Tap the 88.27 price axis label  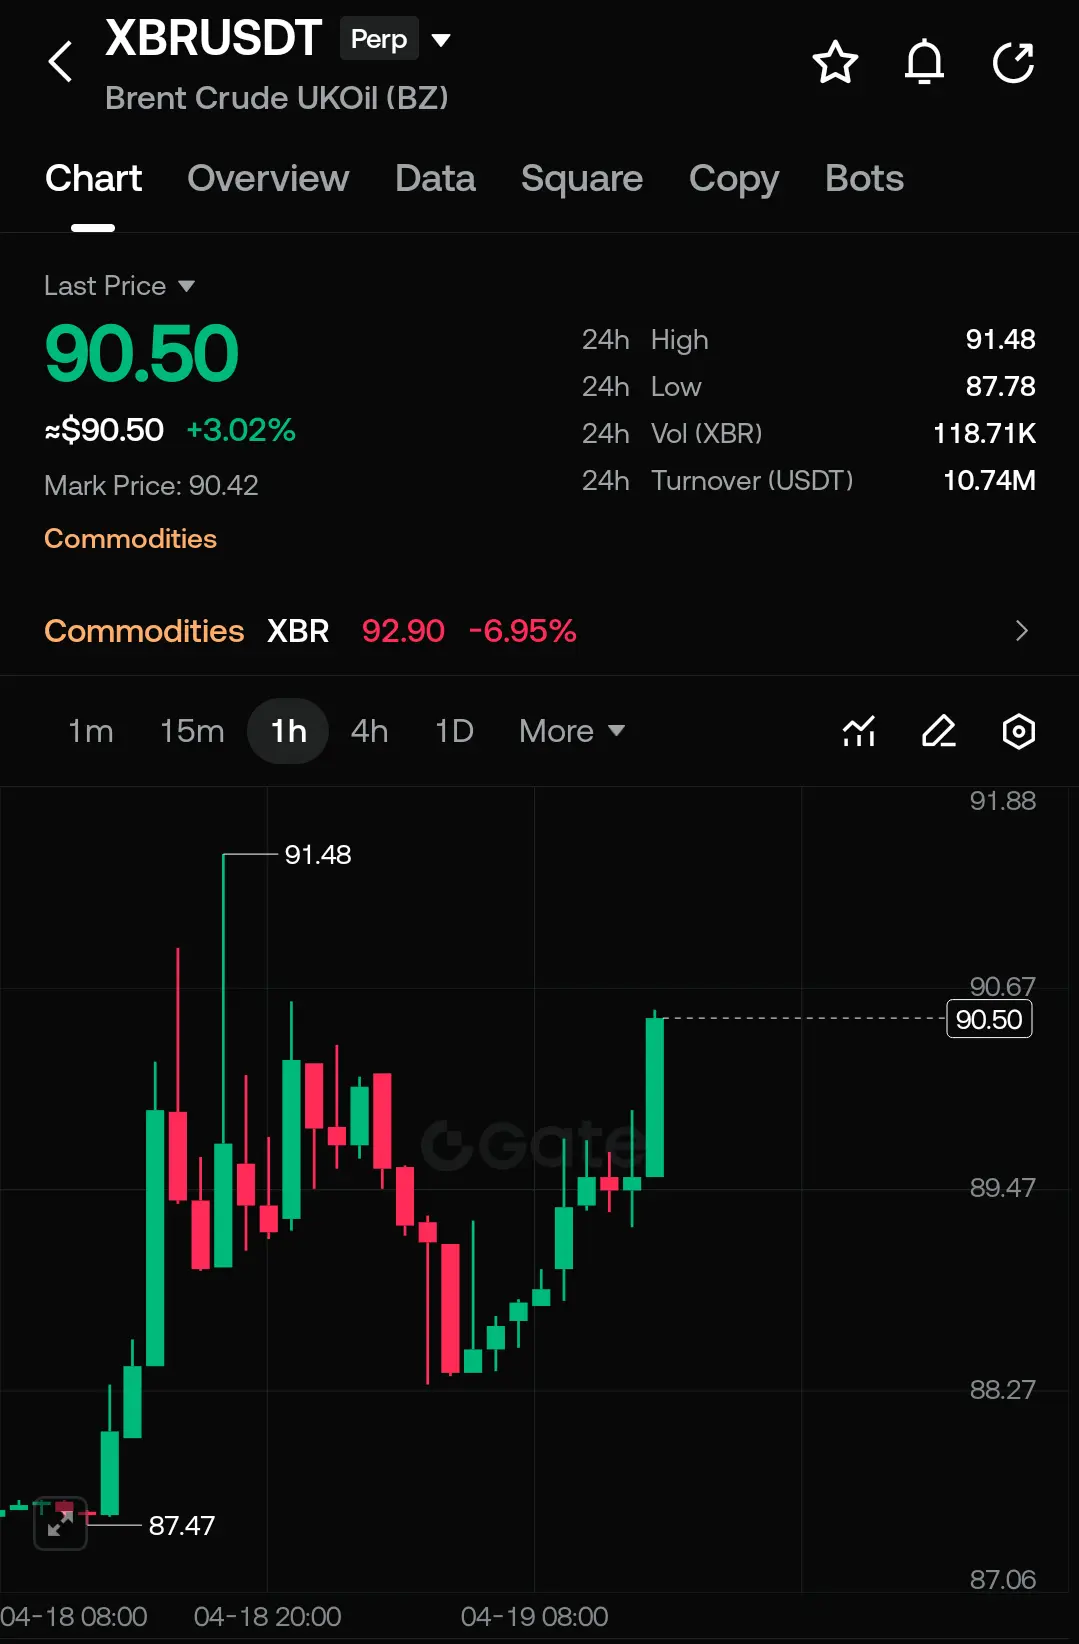(1002, 1390)
